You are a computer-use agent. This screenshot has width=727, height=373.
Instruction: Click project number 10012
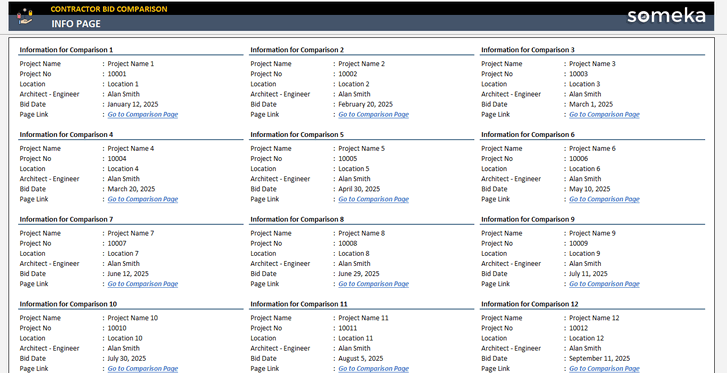(579, 328)
